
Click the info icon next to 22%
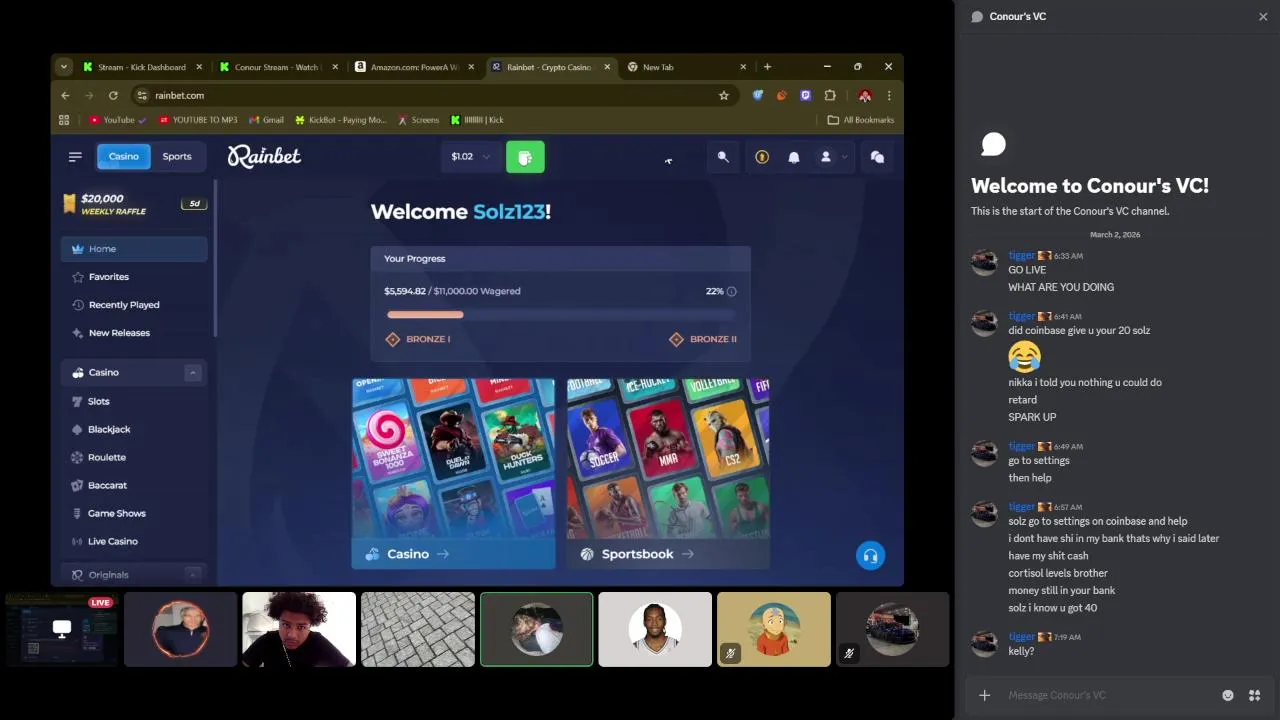731,291
